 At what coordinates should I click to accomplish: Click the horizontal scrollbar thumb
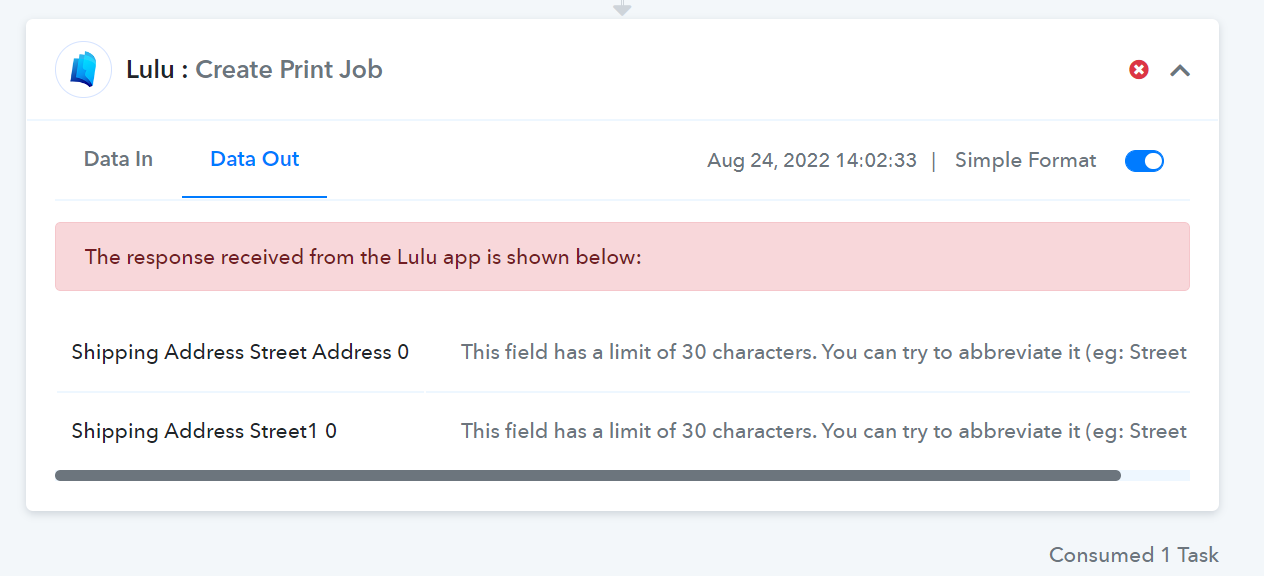click(x=587, y=476)
